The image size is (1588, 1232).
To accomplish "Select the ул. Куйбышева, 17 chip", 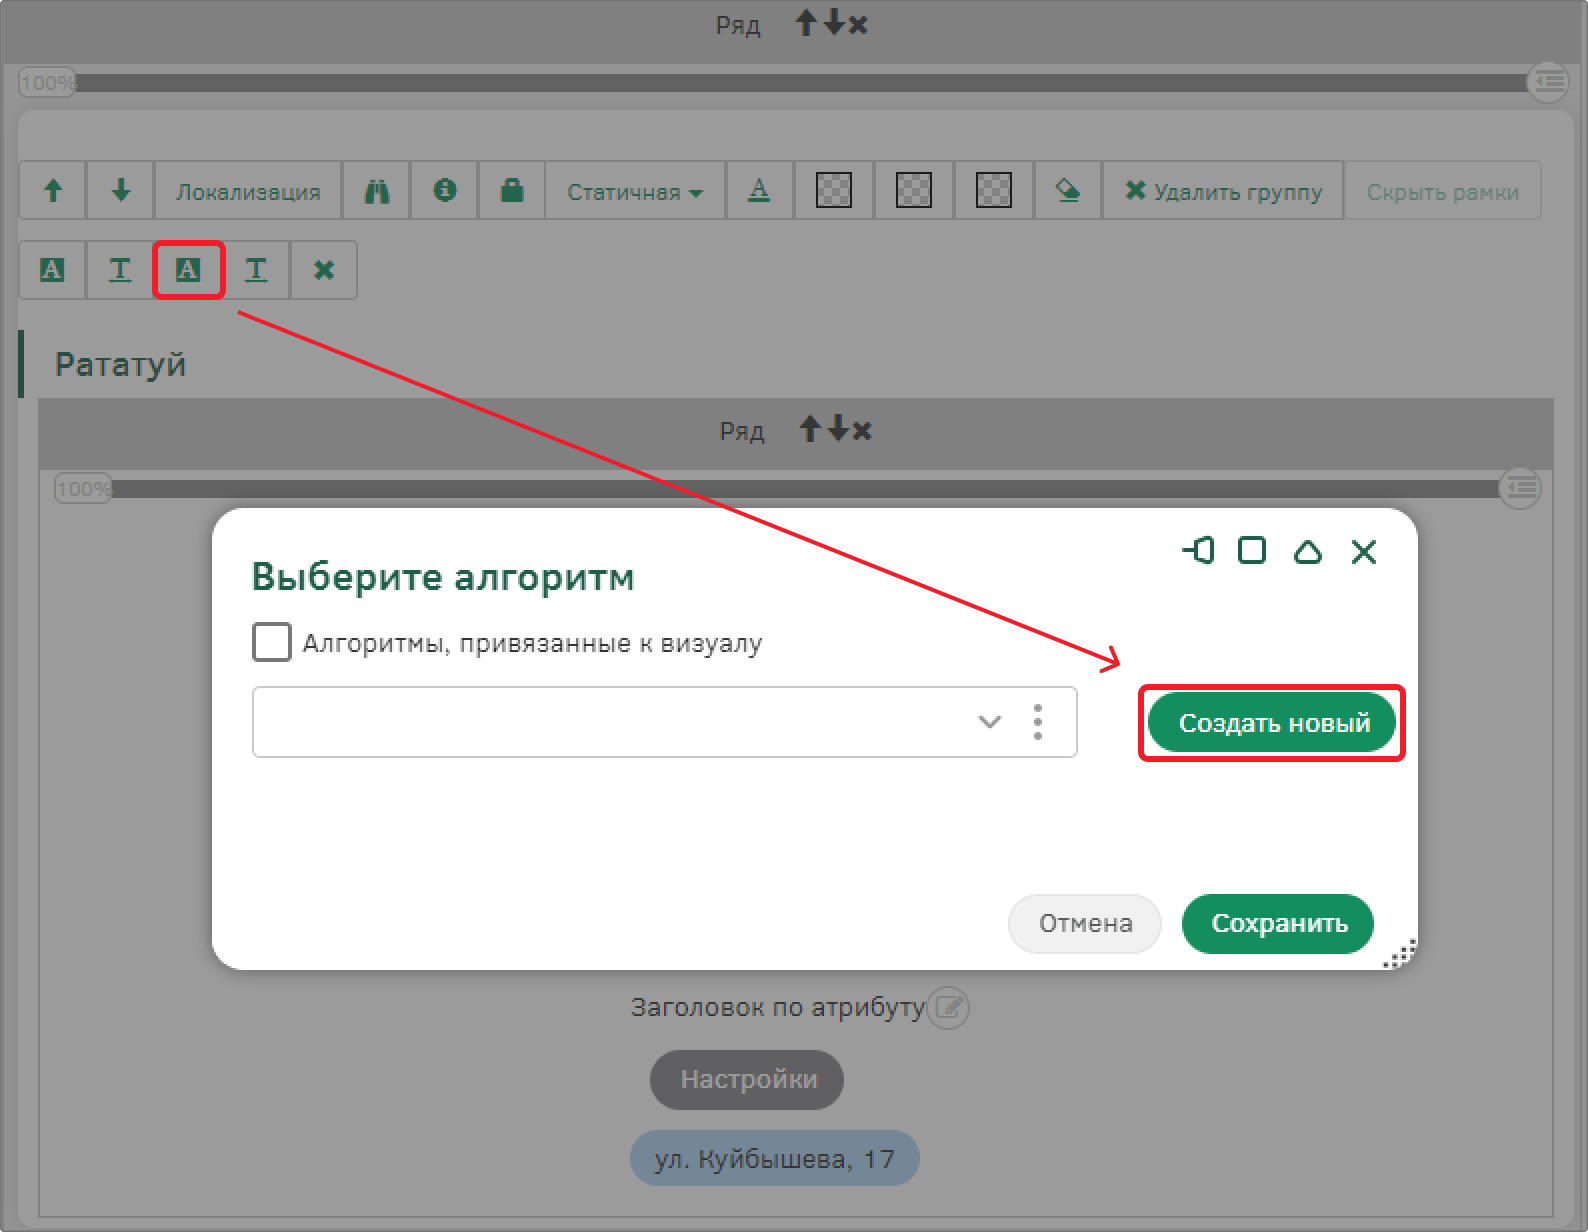I will [x=774, y=1158].
